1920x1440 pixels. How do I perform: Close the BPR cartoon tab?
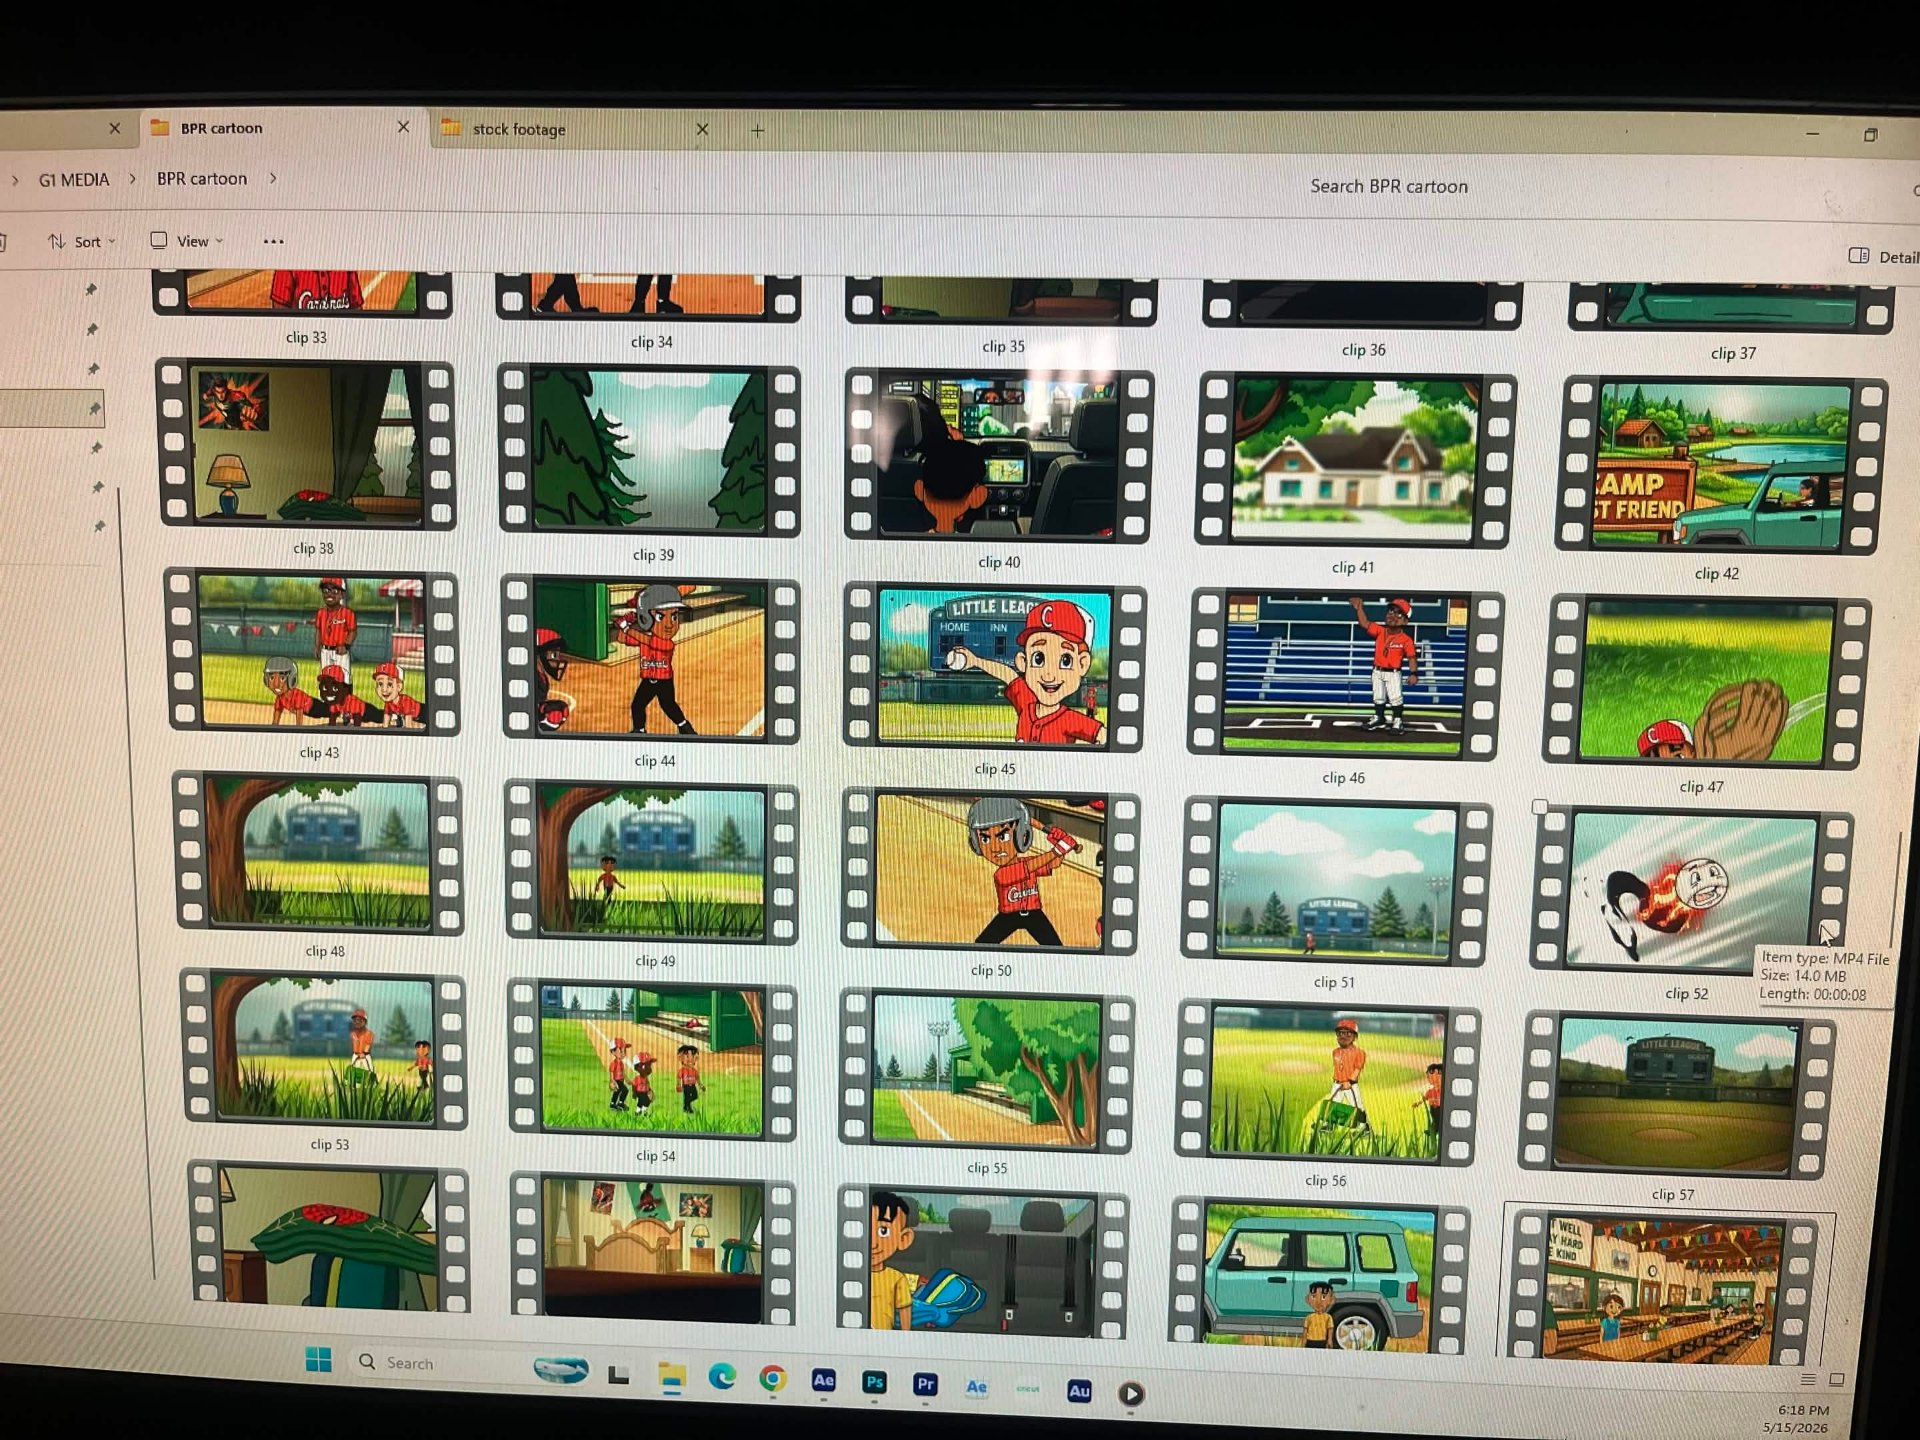403,127
